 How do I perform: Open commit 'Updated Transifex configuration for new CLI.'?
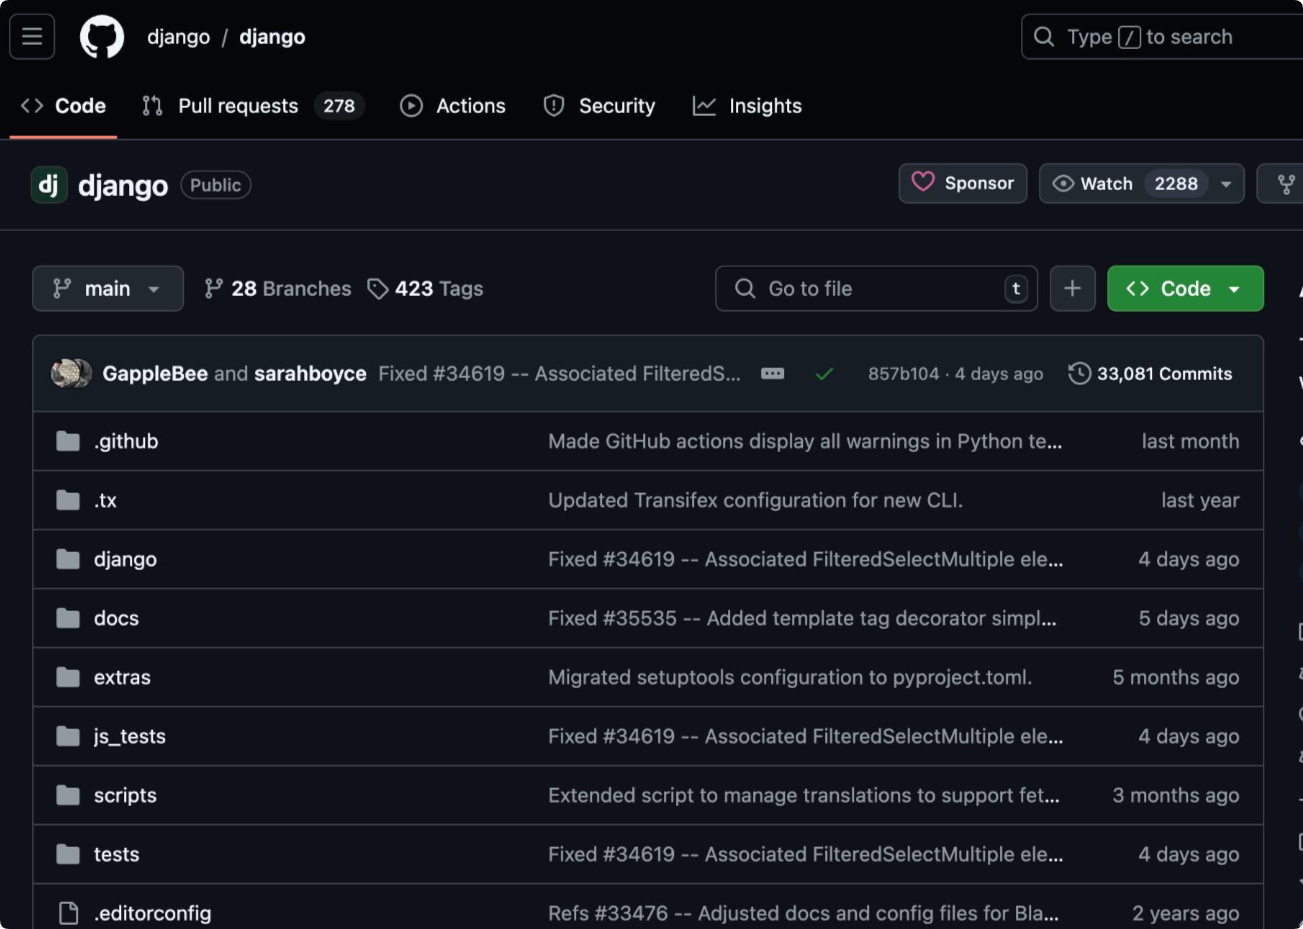(755, 500)
